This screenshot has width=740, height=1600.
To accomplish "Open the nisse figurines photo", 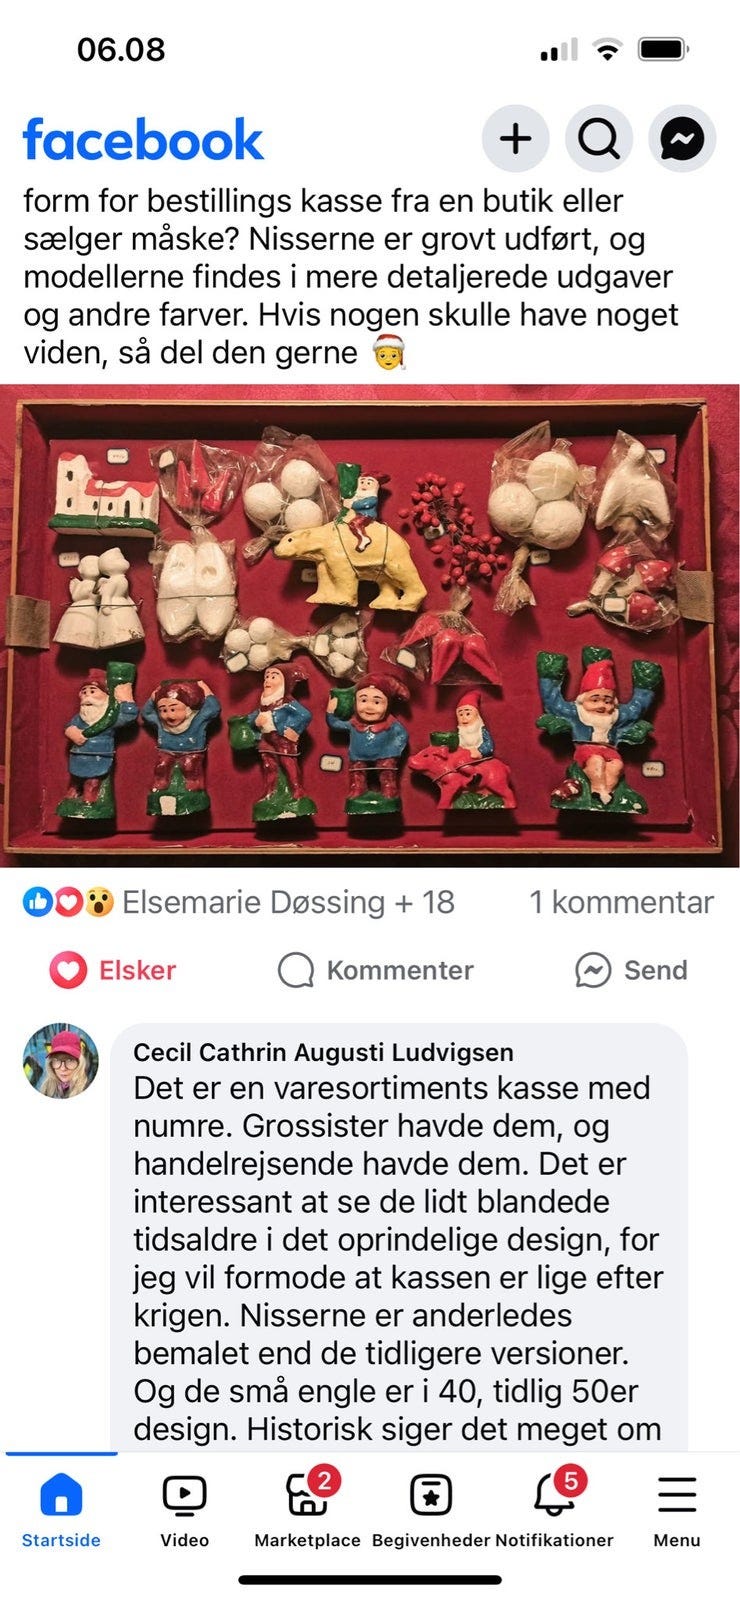I will pyautogui.click(x=370, y=626).
